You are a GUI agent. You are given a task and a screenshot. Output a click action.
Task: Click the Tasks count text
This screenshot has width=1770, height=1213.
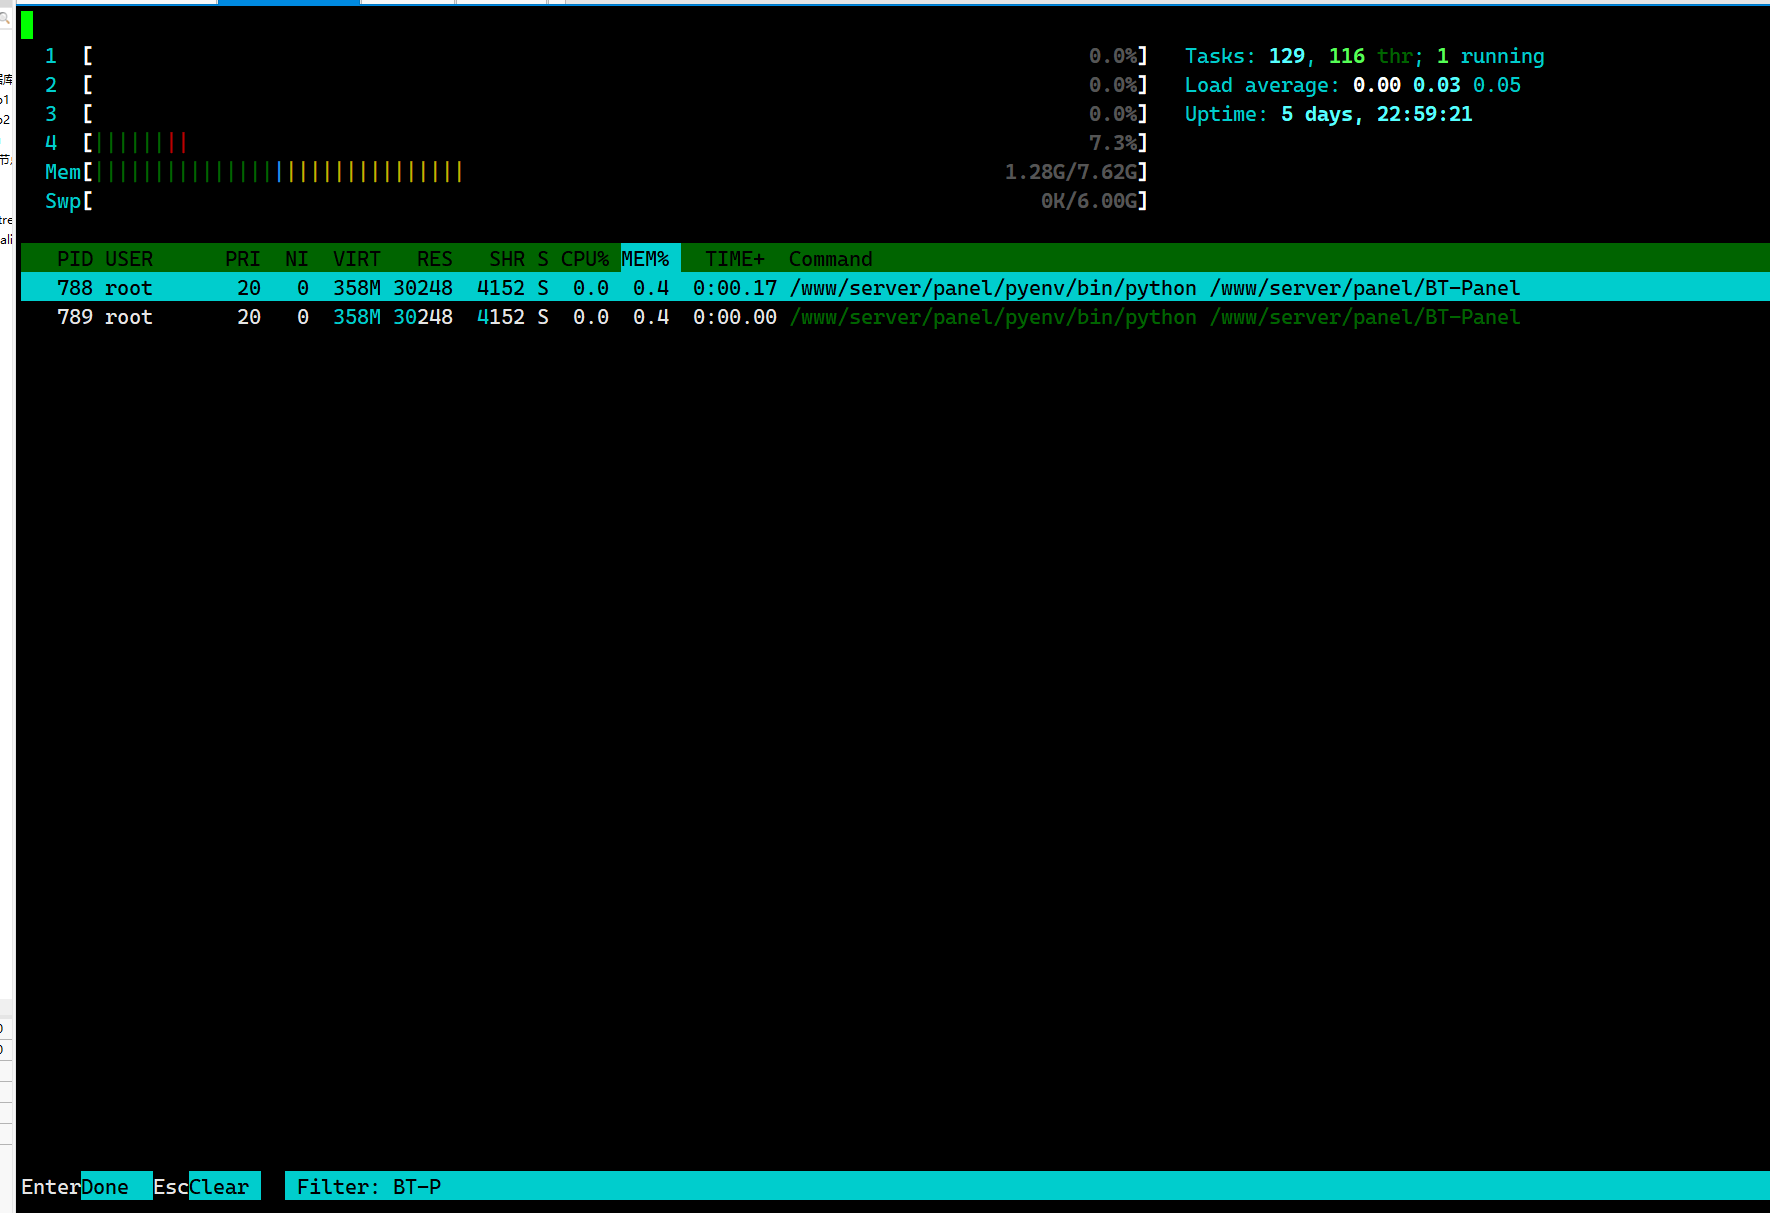pyautogui.click(x=1365, y=56)
